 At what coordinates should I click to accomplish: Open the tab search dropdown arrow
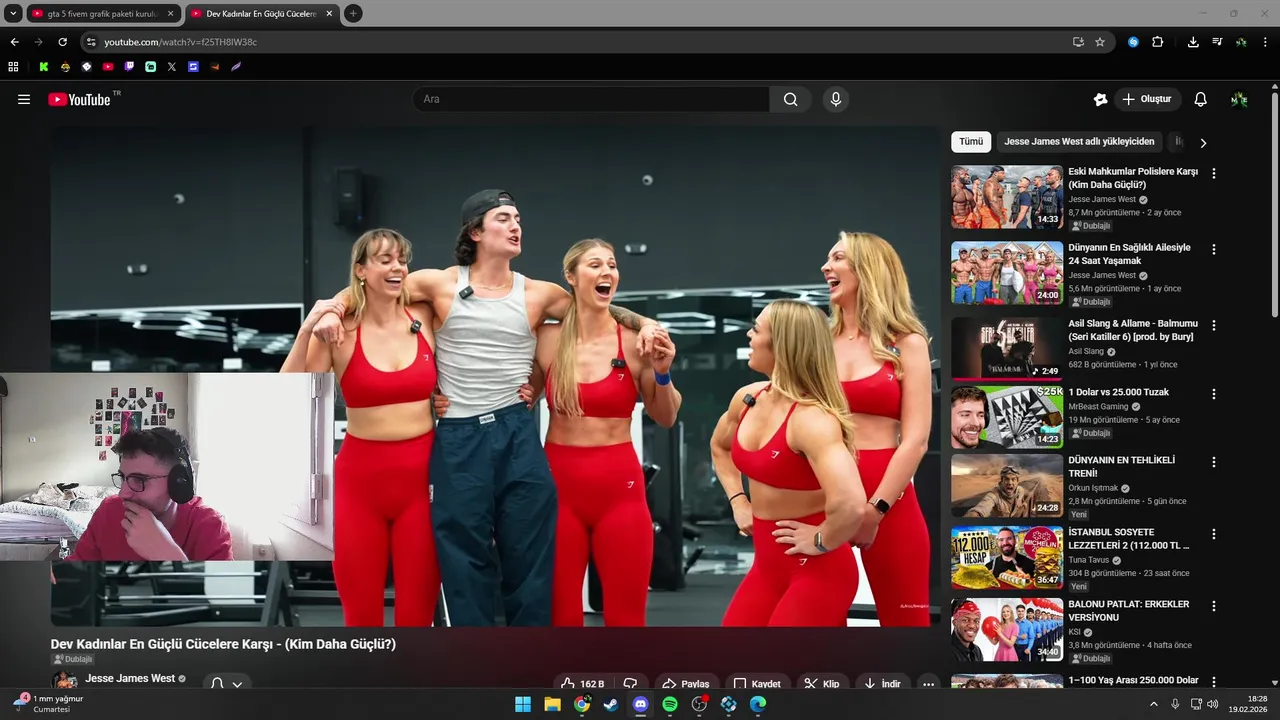[13, 13]
